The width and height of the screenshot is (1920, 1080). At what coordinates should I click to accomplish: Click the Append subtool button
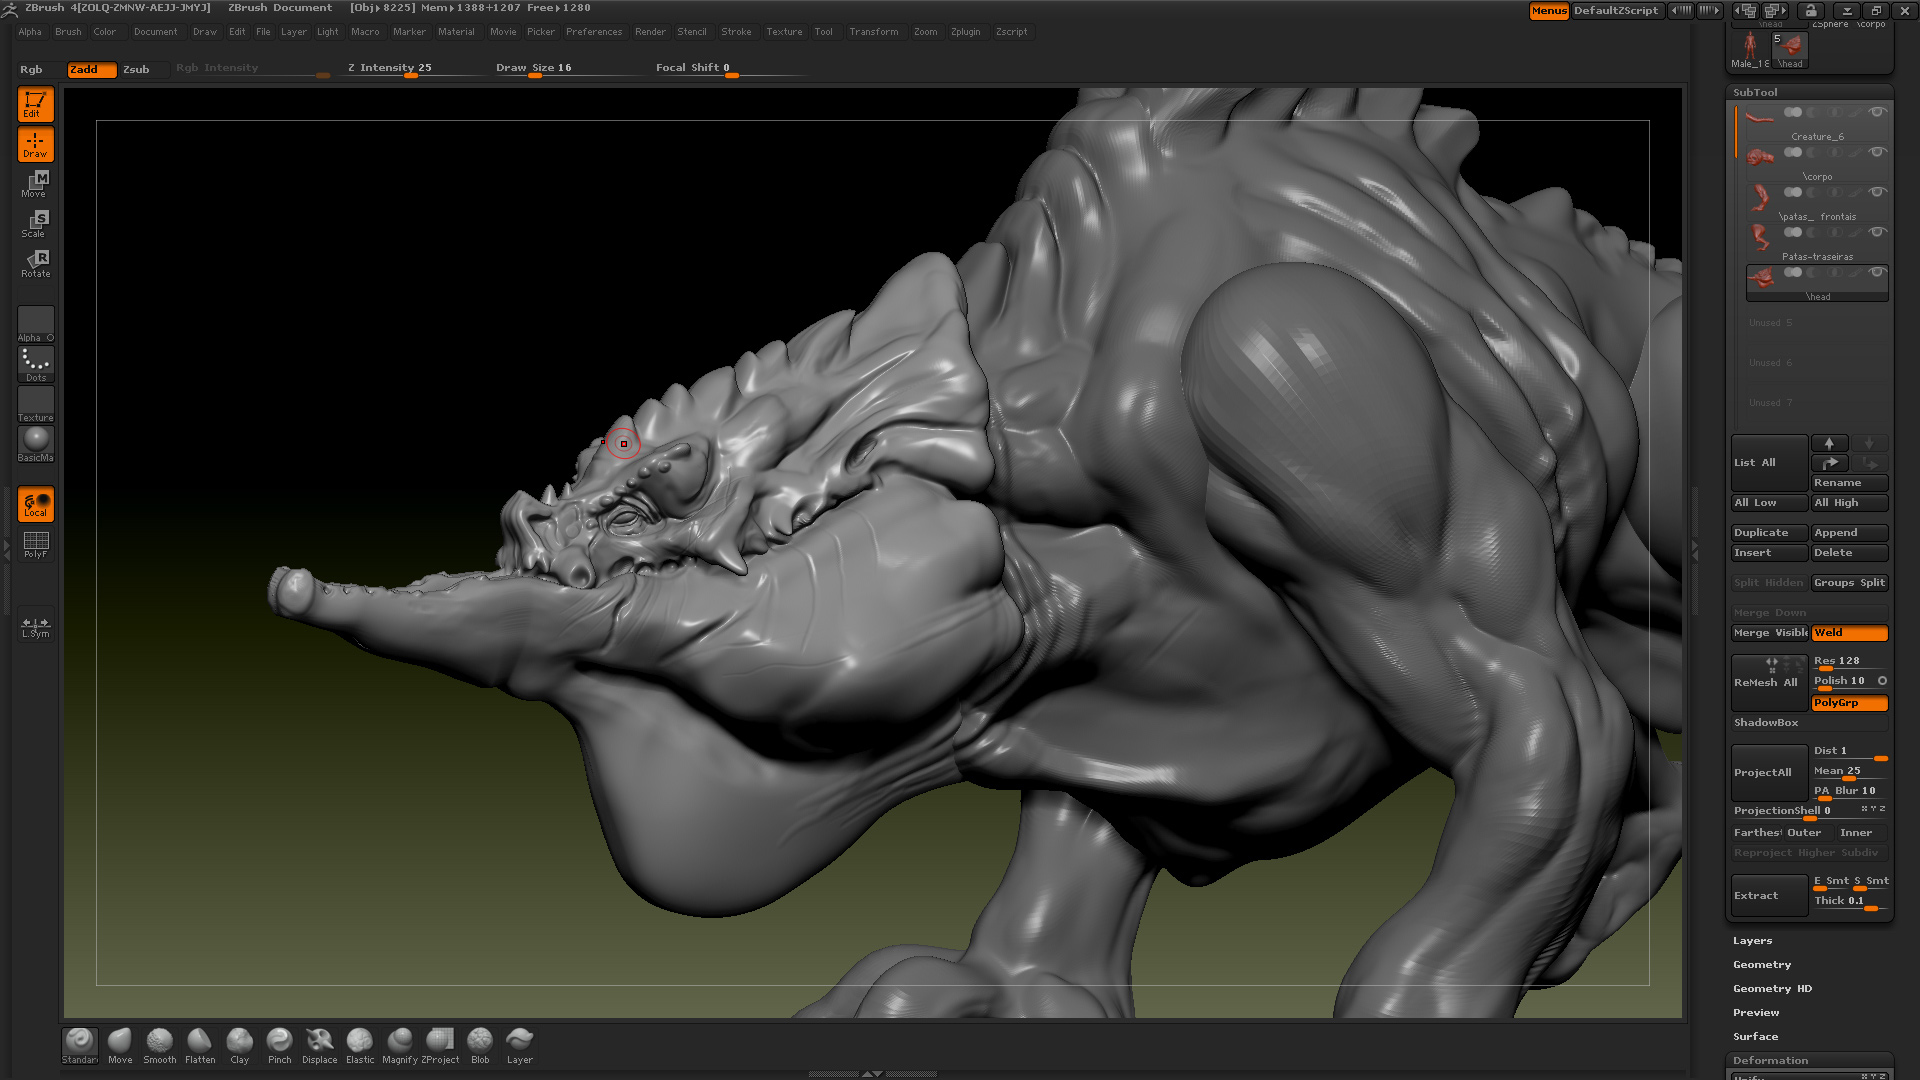click(1849, 533)
